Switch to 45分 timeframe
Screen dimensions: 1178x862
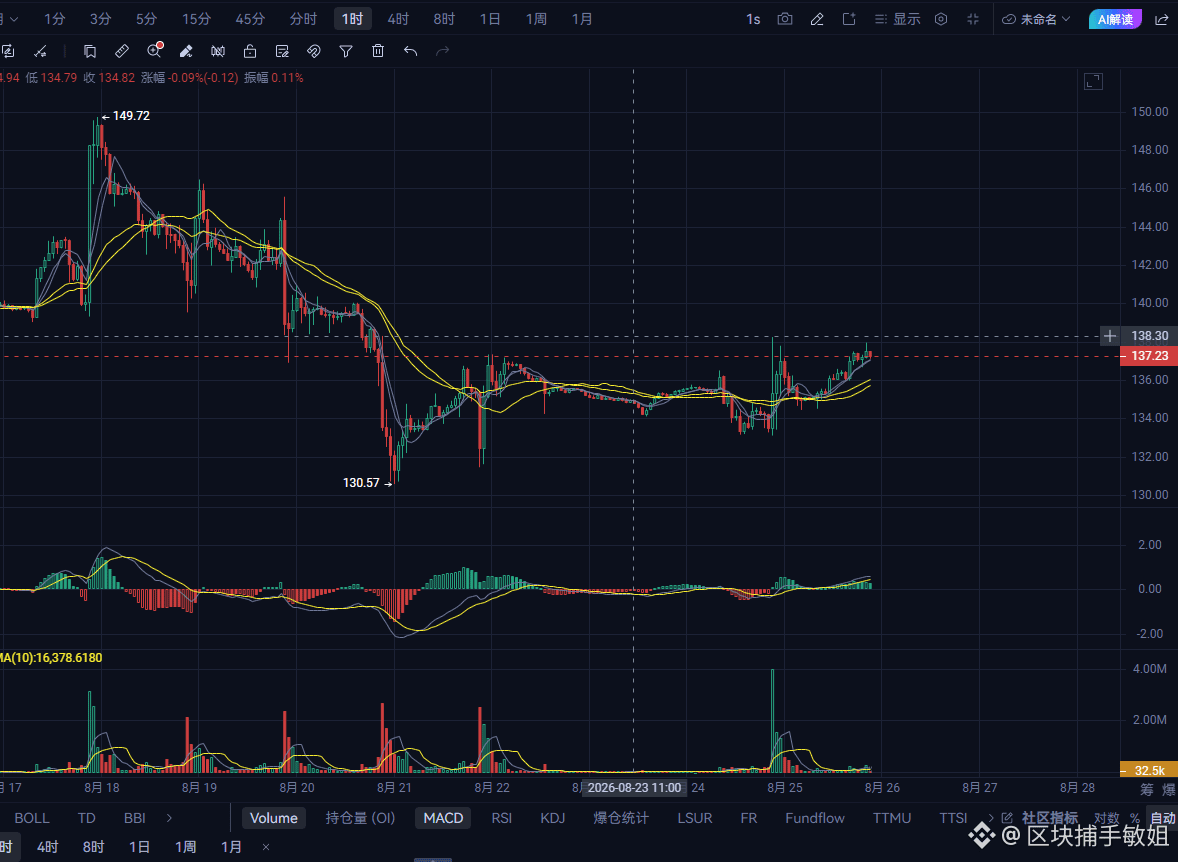point(250,19)
